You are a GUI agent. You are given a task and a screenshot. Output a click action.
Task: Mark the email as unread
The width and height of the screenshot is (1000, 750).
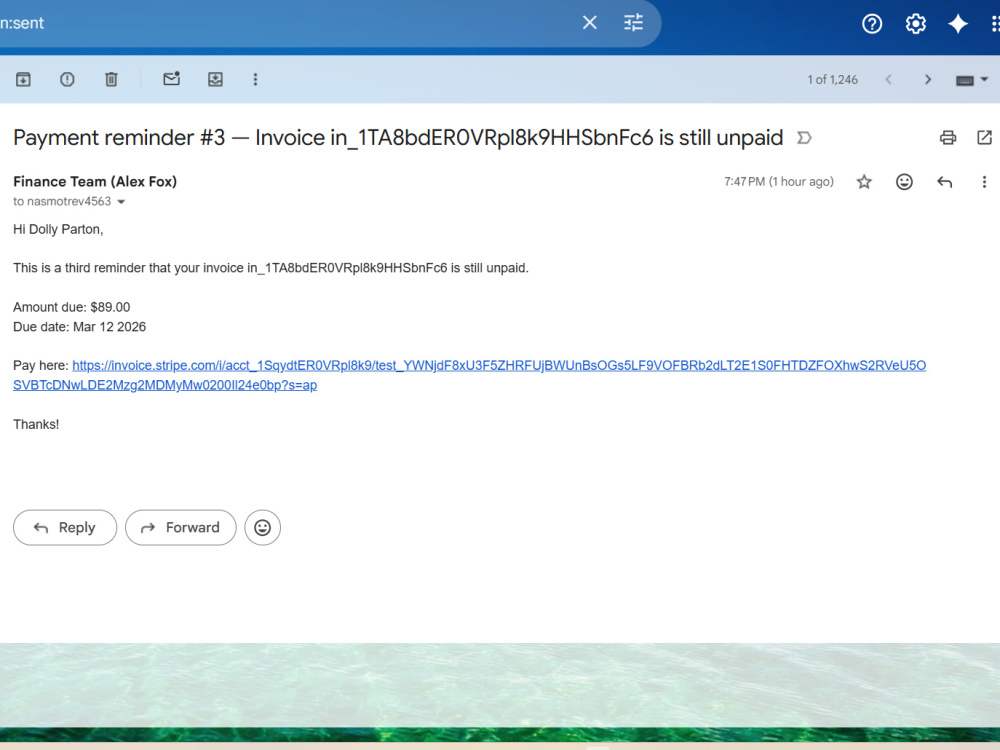pyautogui.click(x=172, y=78)
